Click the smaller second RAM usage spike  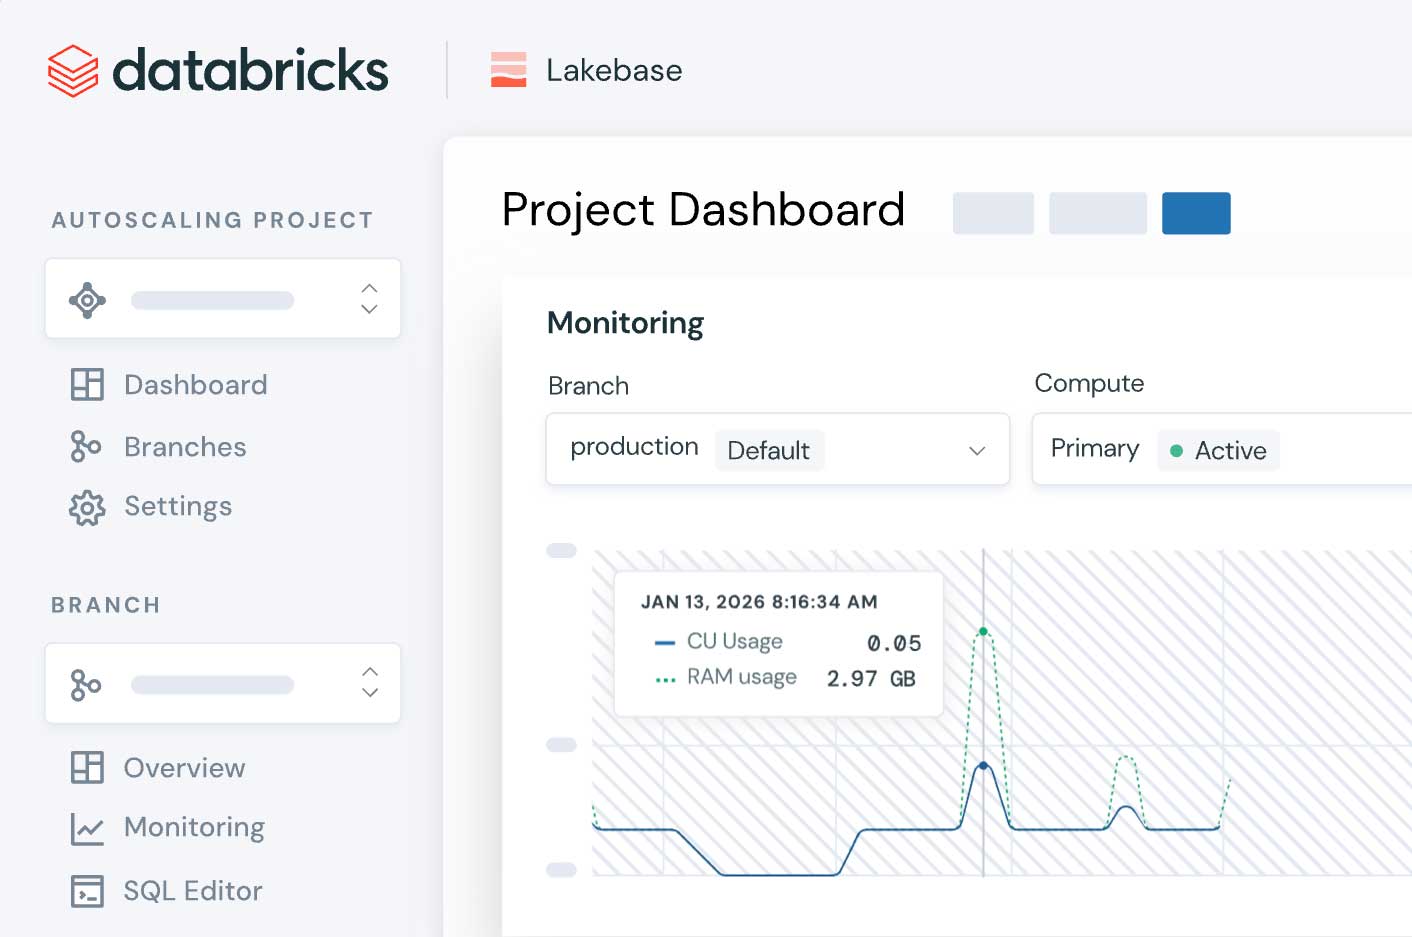pos(1126,757)
